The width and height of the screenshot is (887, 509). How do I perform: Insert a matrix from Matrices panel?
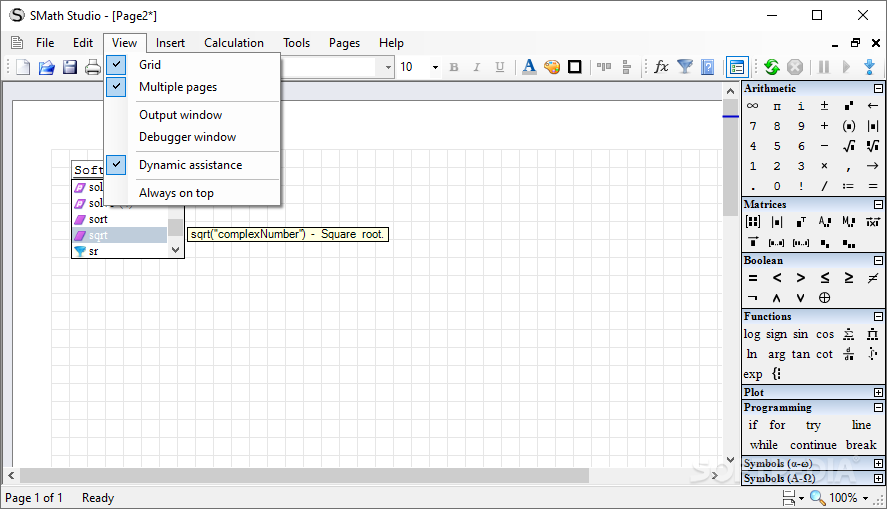coord(752,222)
